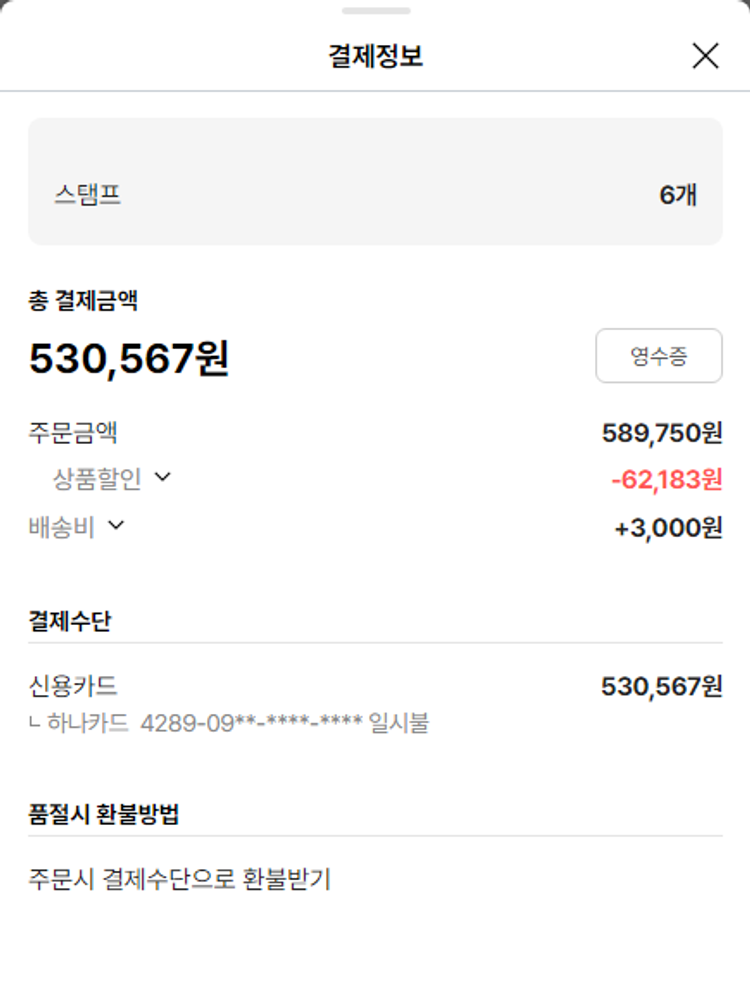Click the 주문시 결제수단으로 환불받기 text
The image size is (750, 998).
tap(180, 879)
